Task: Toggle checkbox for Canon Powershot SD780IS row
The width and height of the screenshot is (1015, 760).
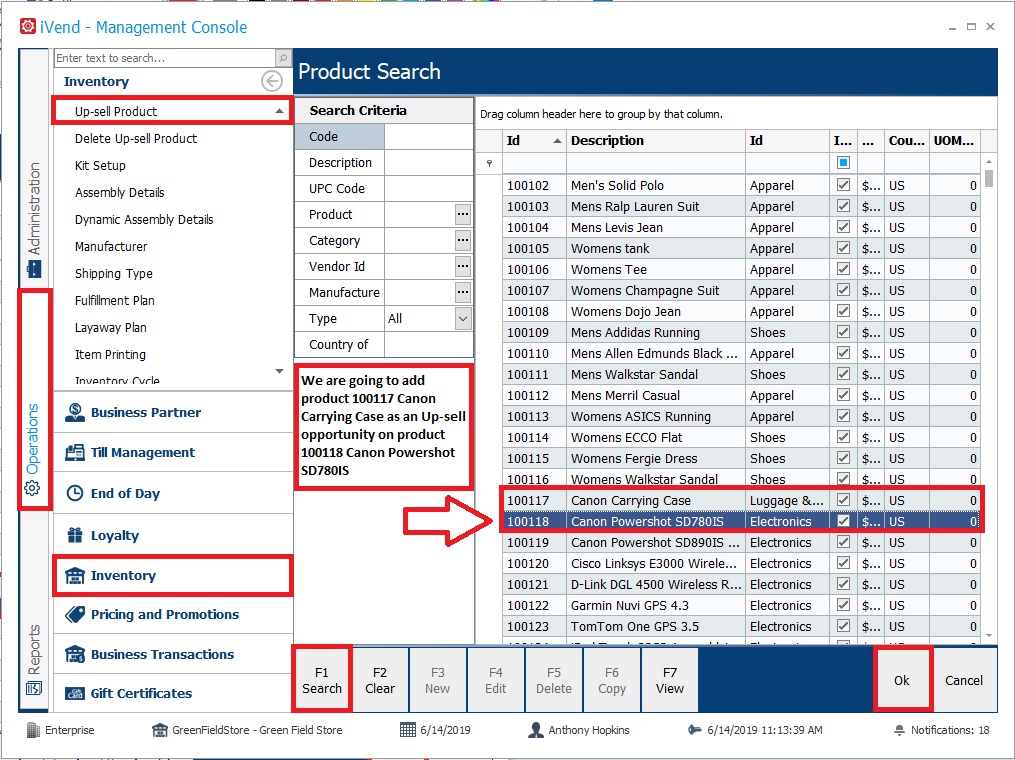Action: 843,520
